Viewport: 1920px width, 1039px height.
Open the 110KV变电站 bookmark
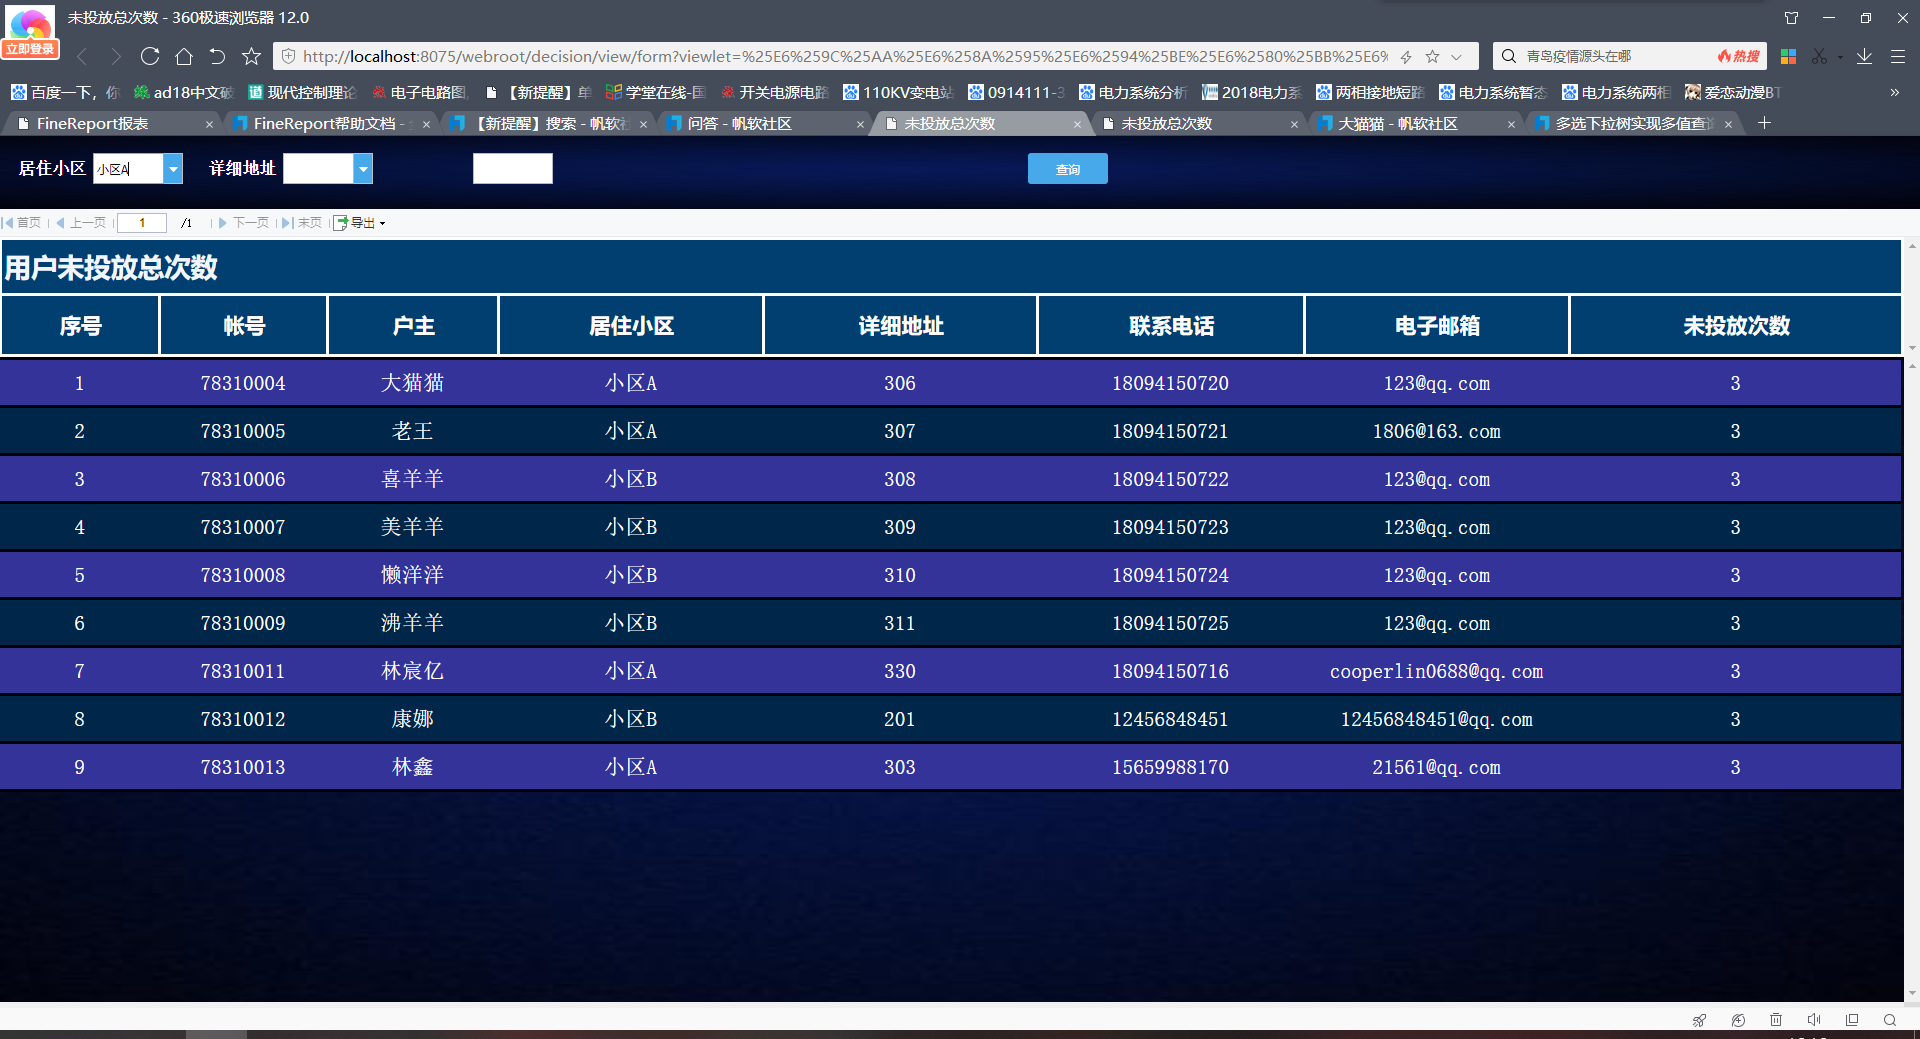click(898, 92)
